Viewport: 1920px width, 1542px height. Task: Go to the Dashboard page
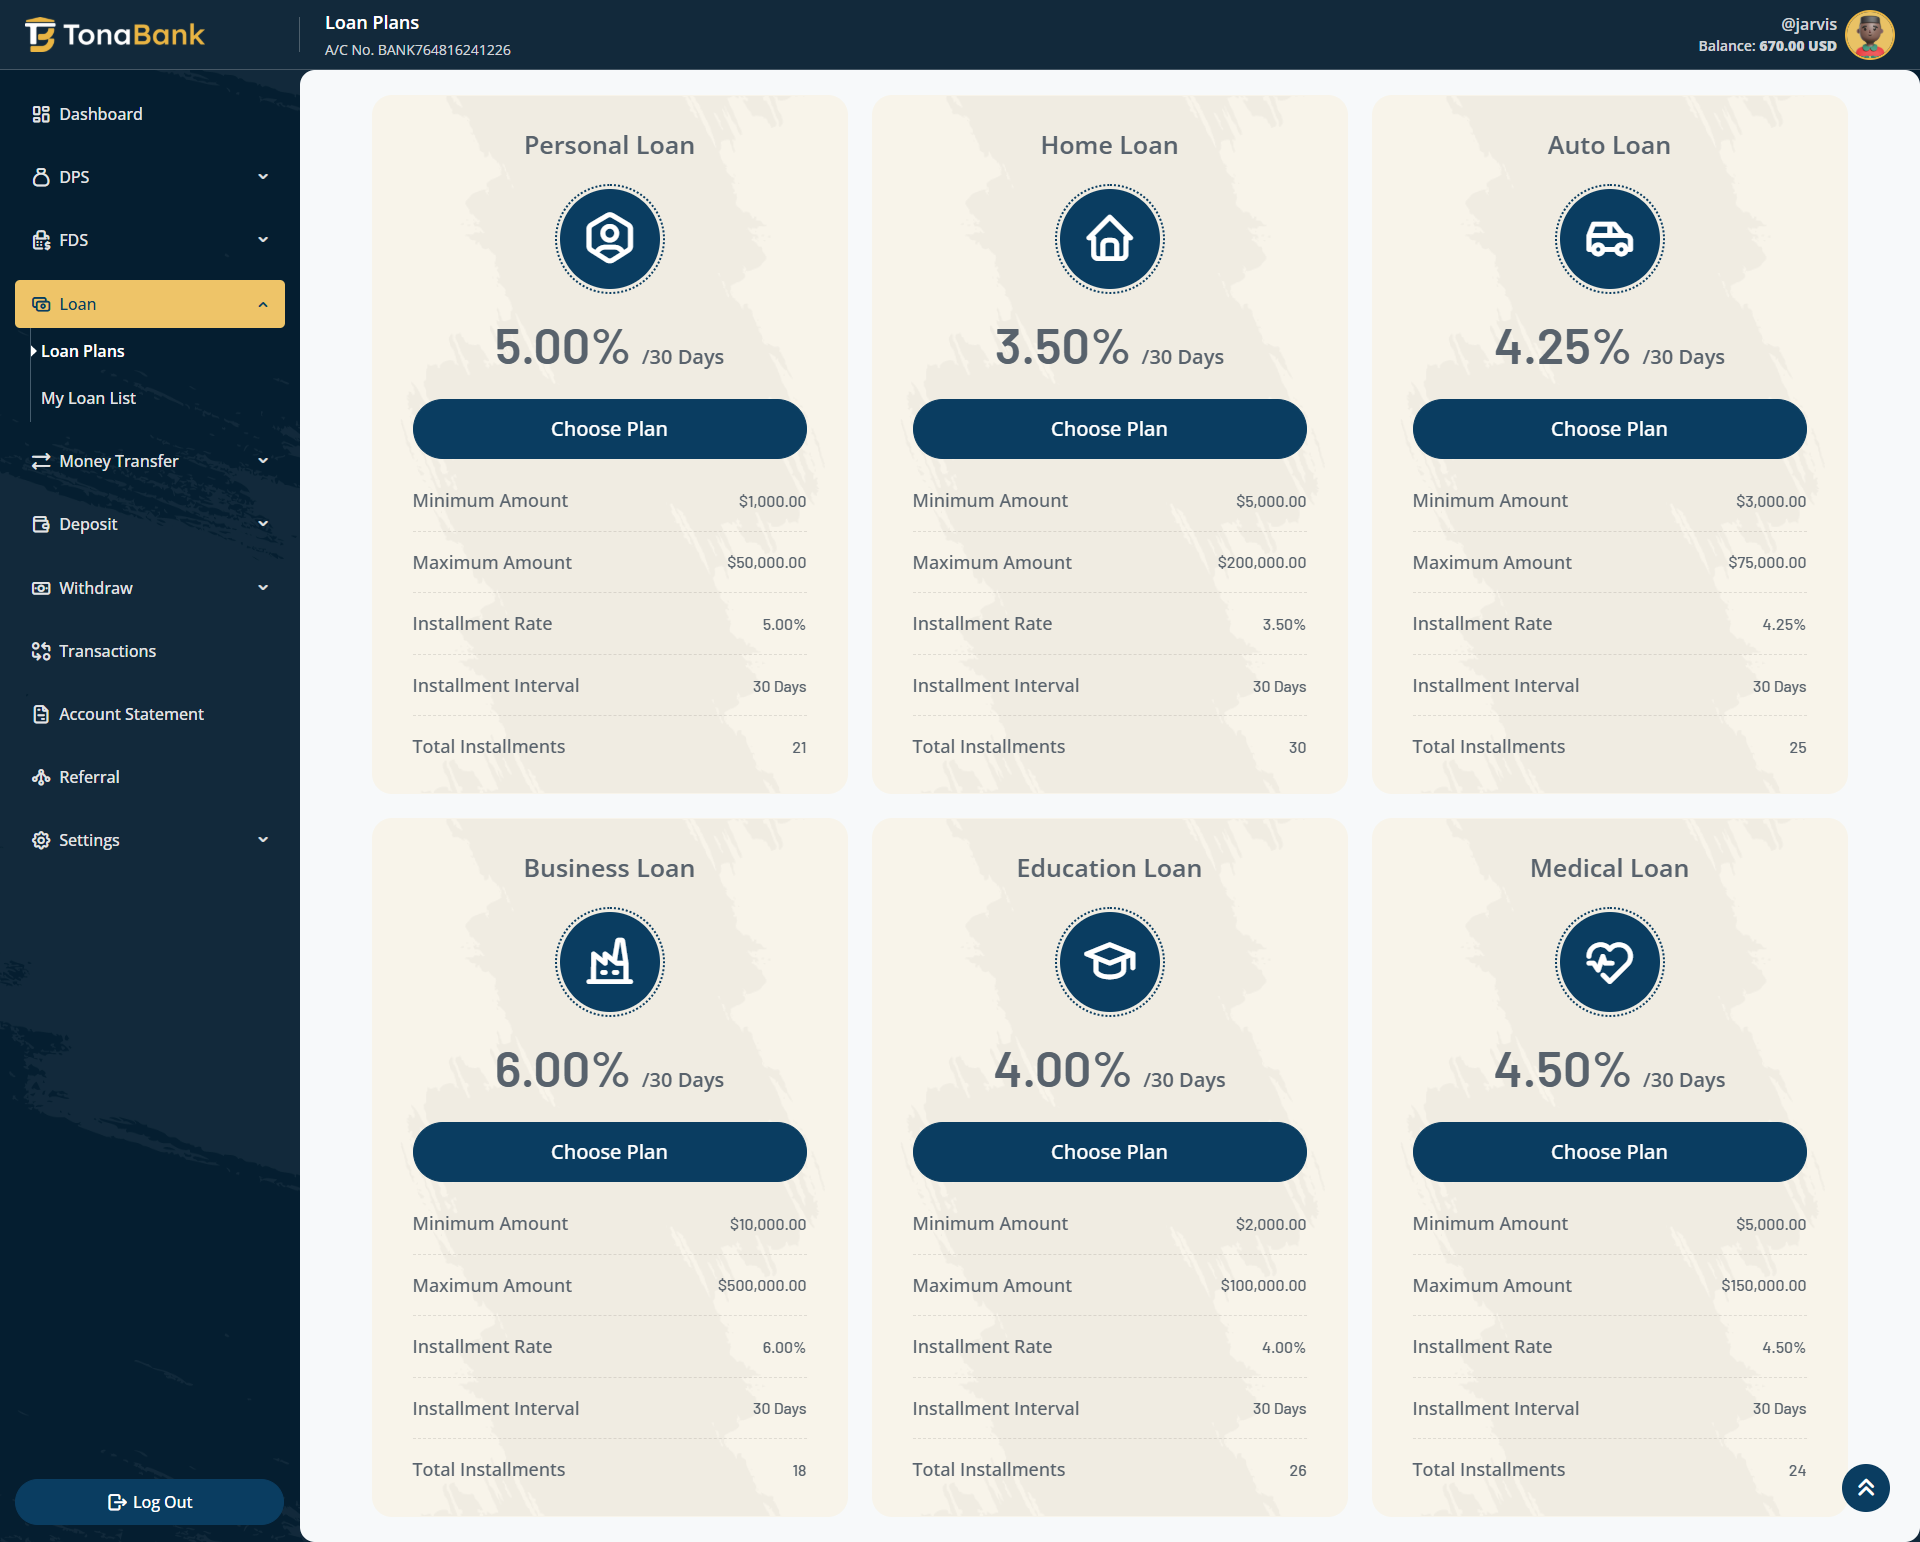[100, 114]
